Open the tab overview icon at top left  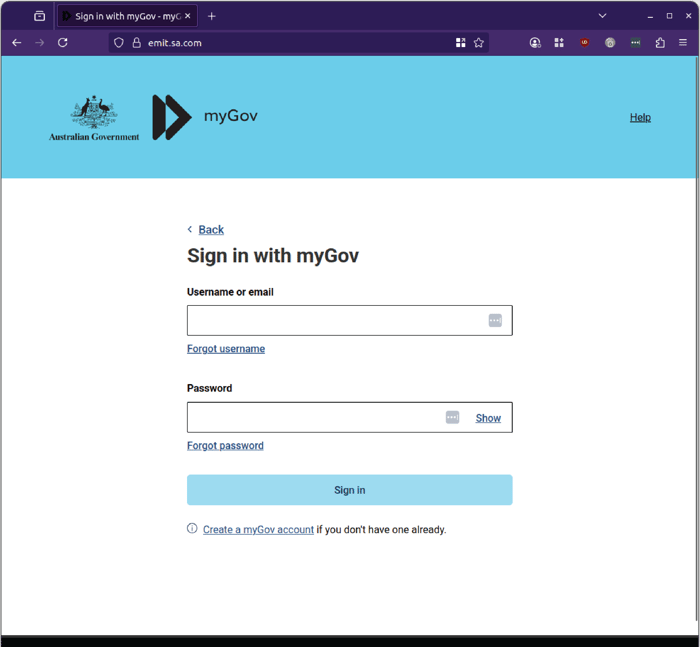[x=39, y=16]
